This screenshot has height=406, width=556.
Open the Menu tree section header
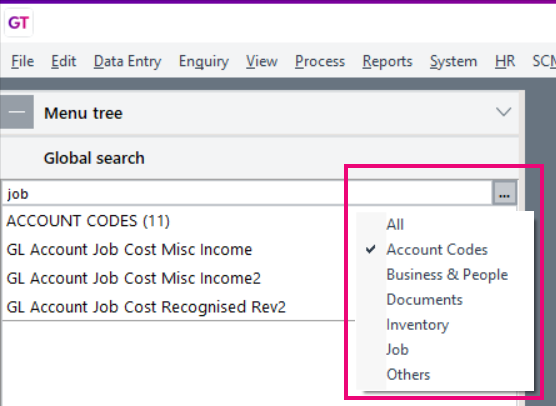[260, 113]
